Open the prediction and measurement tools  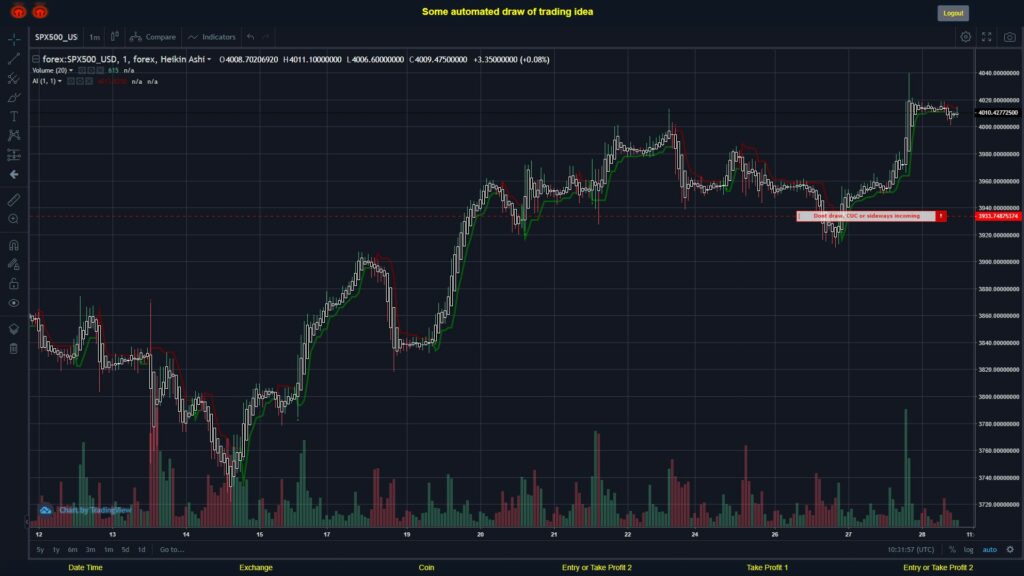click(x=14, y=155)
